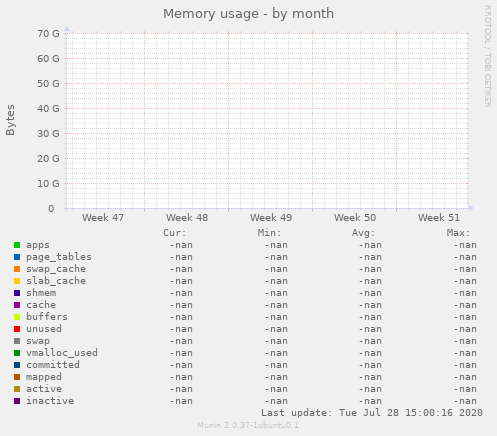Viewport: 497px width, 436px height.
Task: Click the '20 G' y-axis label
Action: tap(48, 159)
